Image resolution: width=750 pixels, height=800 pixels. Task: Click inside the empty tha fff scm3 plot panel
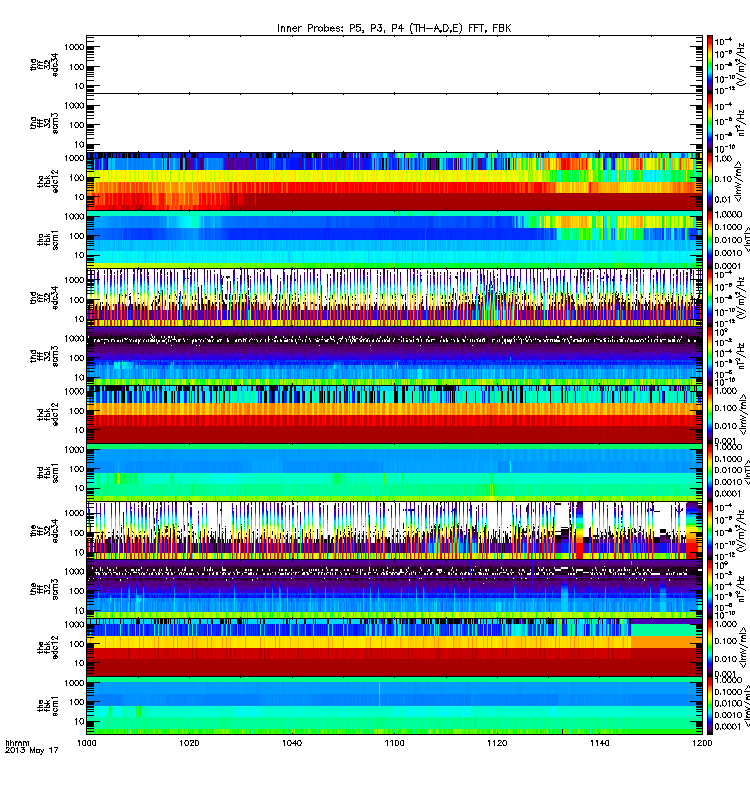pos(394,123)
